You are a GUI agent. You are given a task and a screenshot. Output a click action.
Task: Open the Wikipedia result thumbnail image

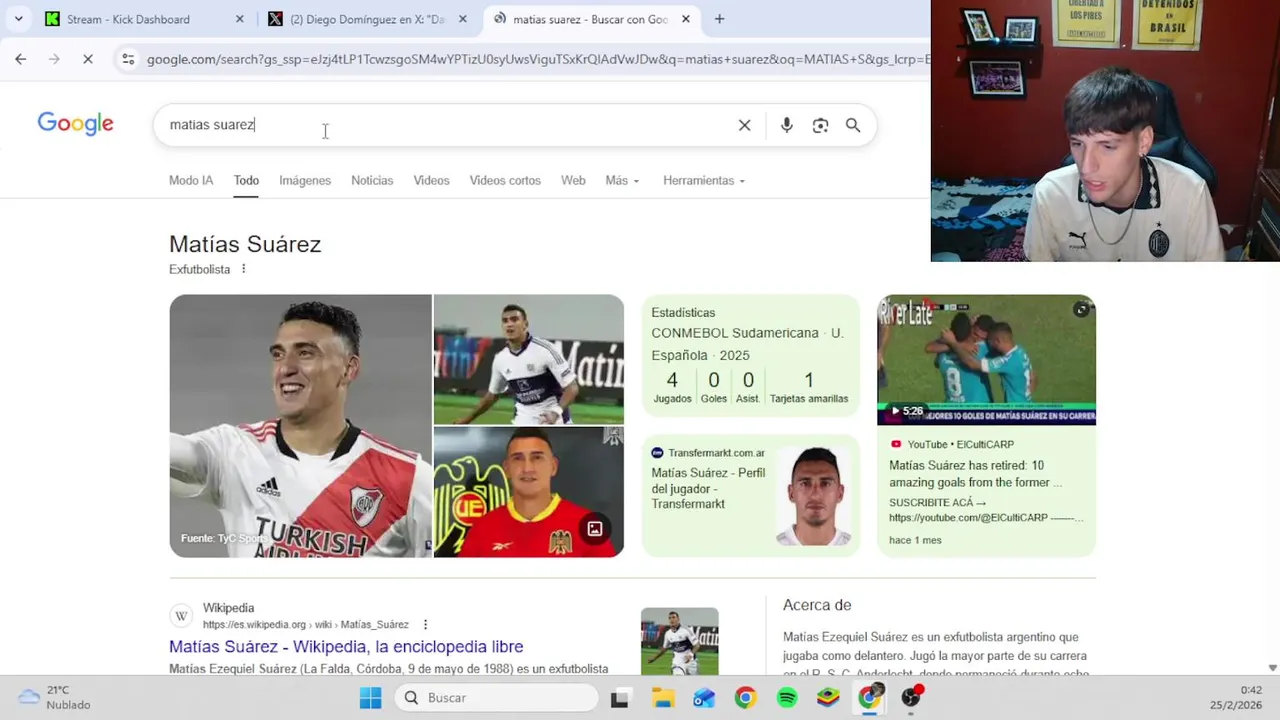pos(679,641)
